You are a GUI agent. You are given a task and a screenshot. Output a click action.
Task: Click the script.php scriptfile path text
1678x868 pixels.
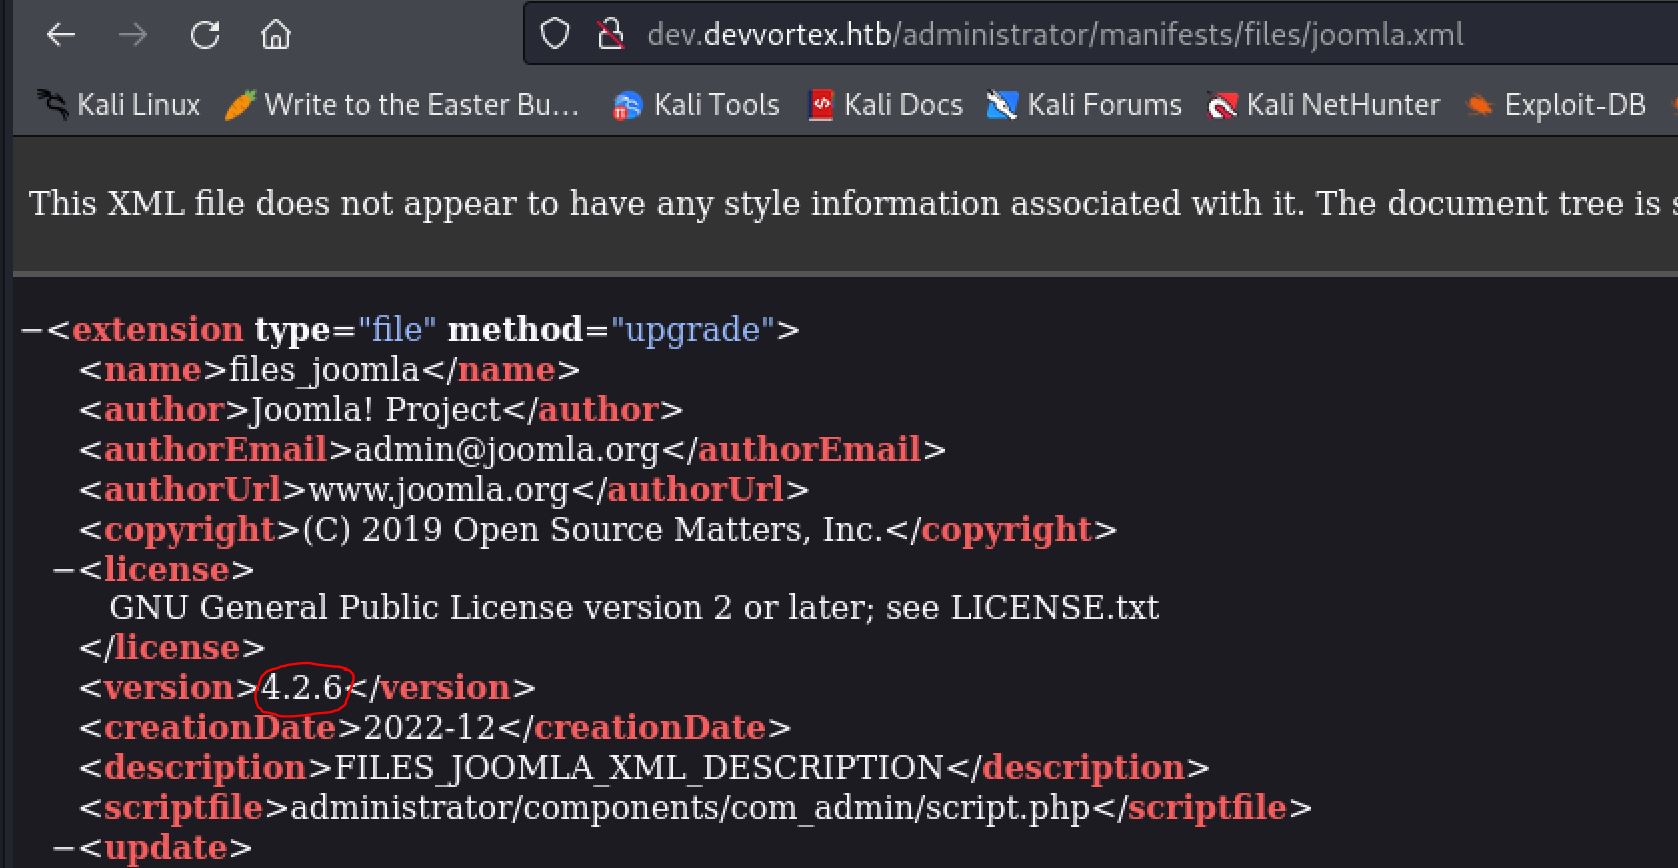coord(690,808)
